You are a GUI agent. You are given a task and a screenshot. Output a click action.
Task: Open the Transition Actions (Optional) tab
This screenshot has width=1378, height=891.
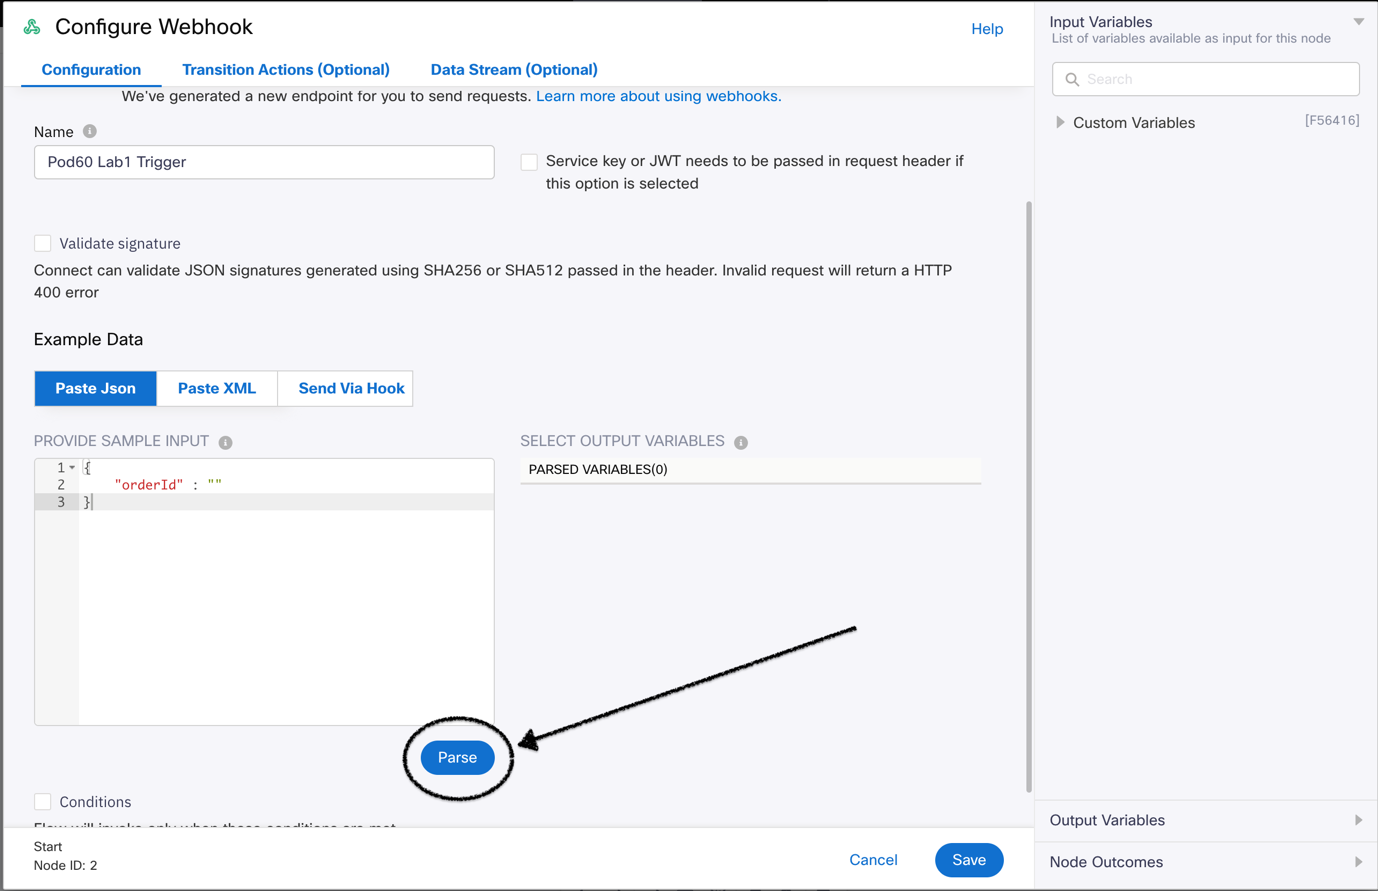click(286, 69)
